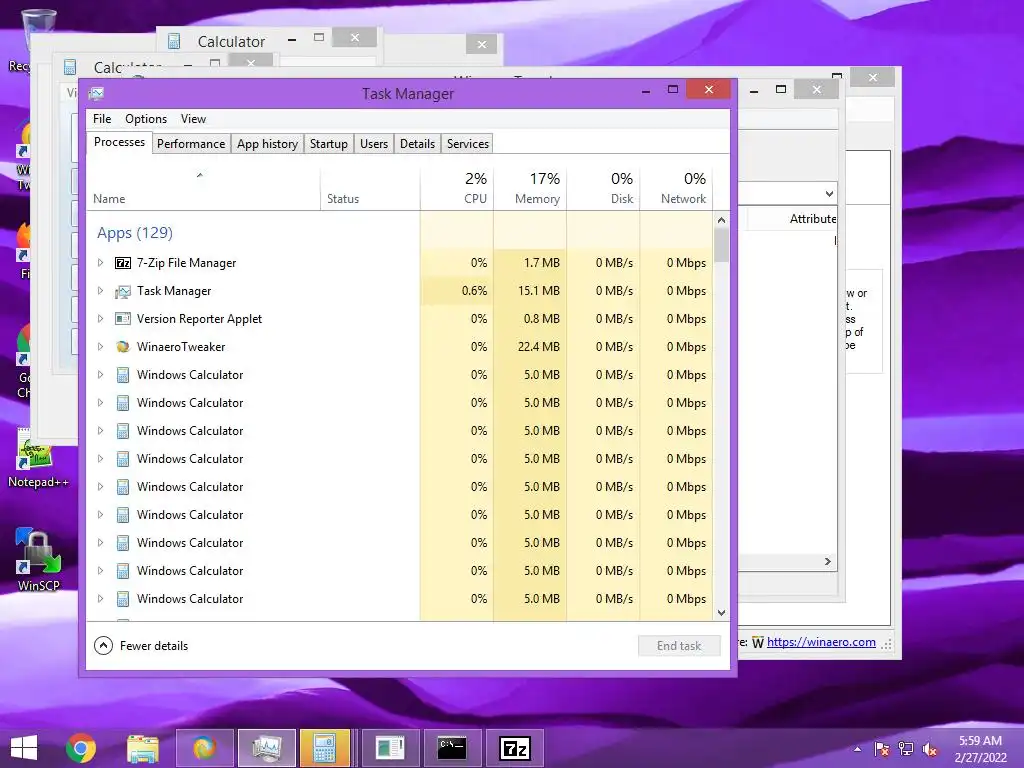
Task: Minimize the Task Manager window
Action: (x=646, y=90)
